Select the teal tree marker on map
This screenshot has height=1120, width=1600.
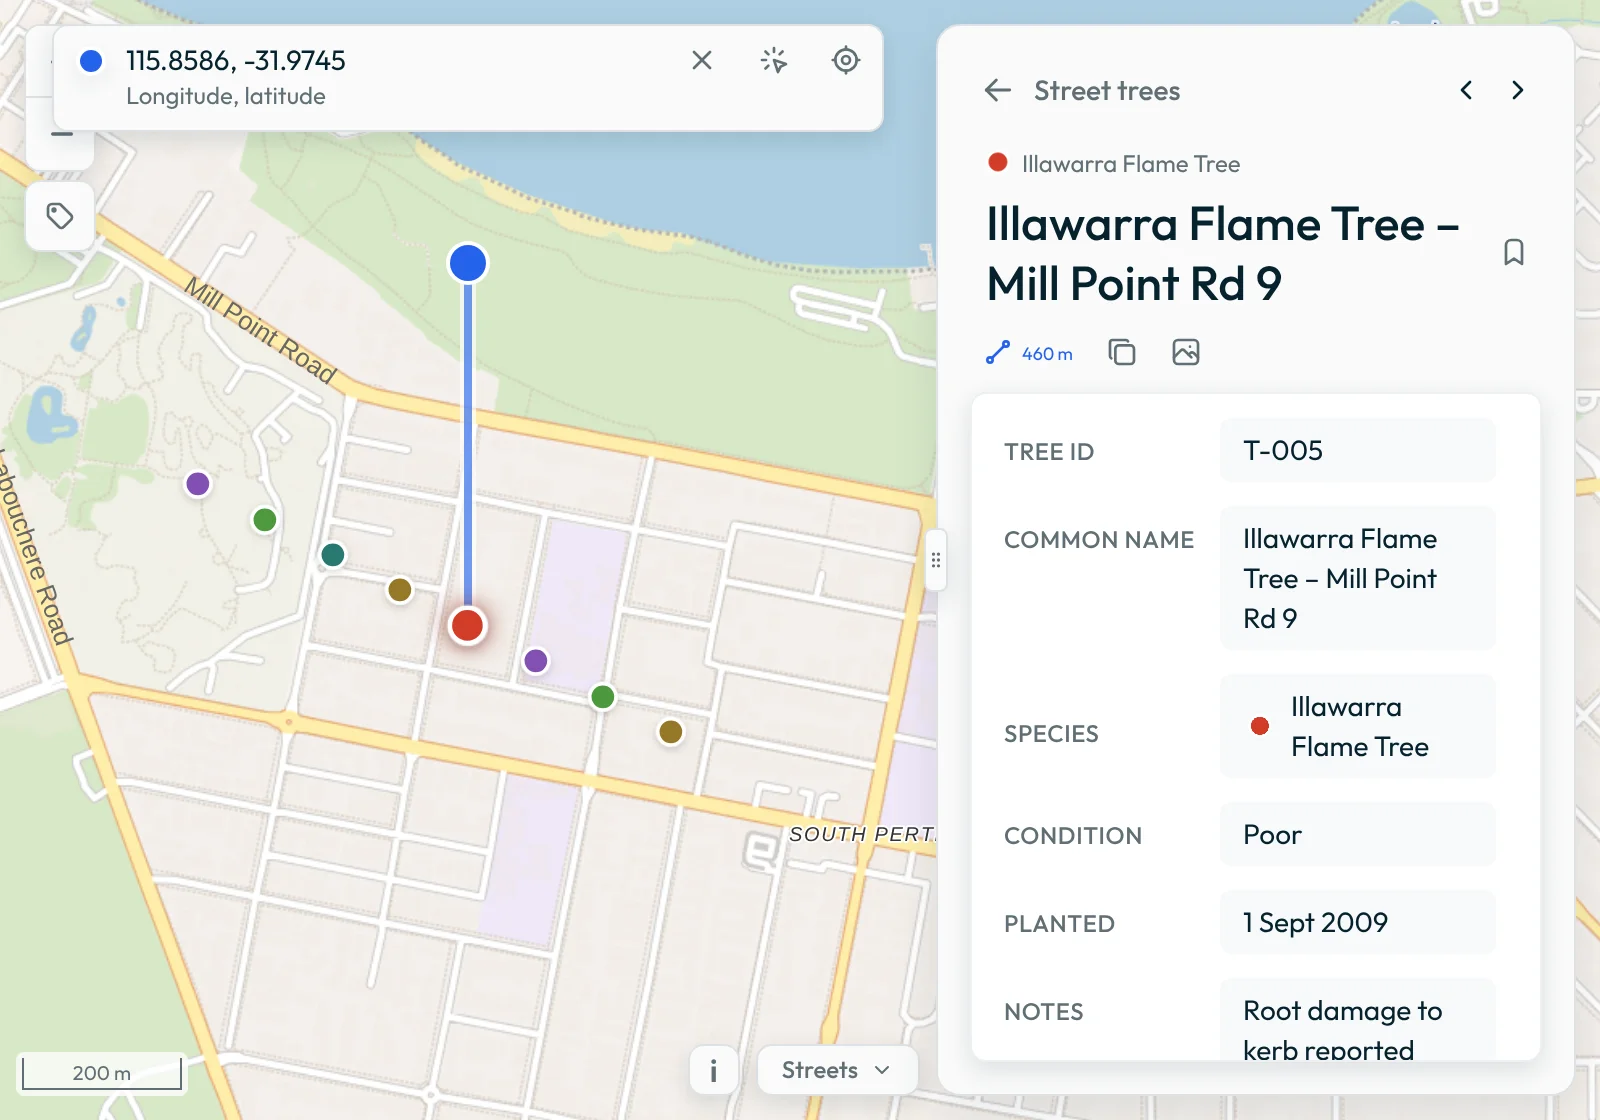pyautogui.click(x=333, y=554)
